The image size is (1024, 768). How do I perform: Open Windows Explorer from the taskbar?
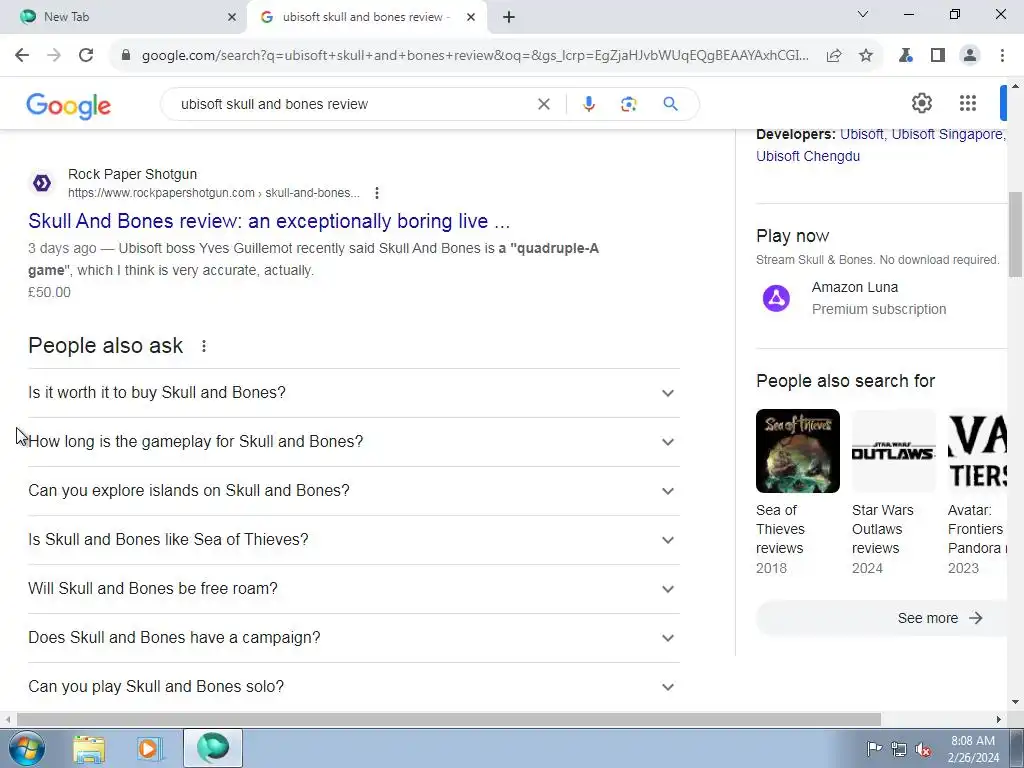pos(89,748)
